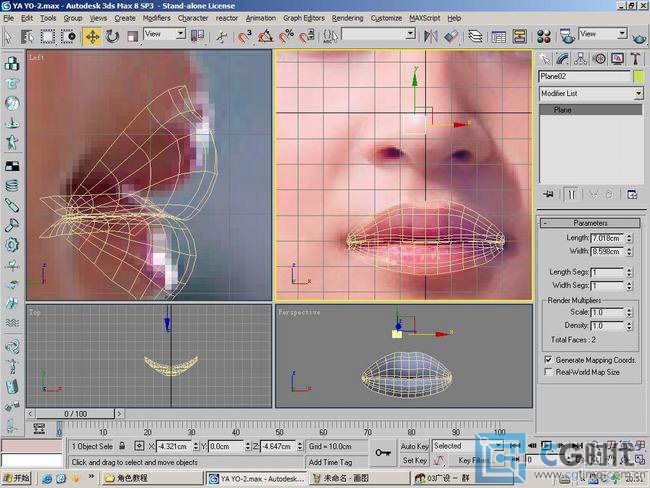Switch to Create command panel tab
The width and height of the screenshot is (650, 488).
point(545,59)
